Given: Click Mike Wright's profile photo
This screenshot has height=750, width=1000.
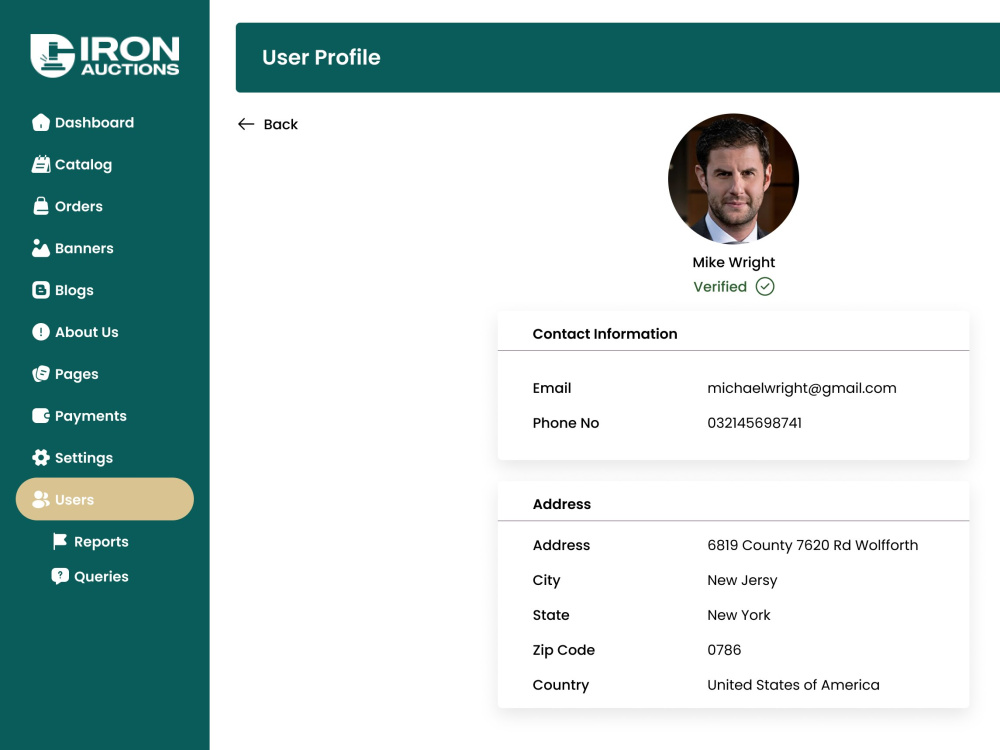Looking at the screenshot, I should [x=733, y=179].
